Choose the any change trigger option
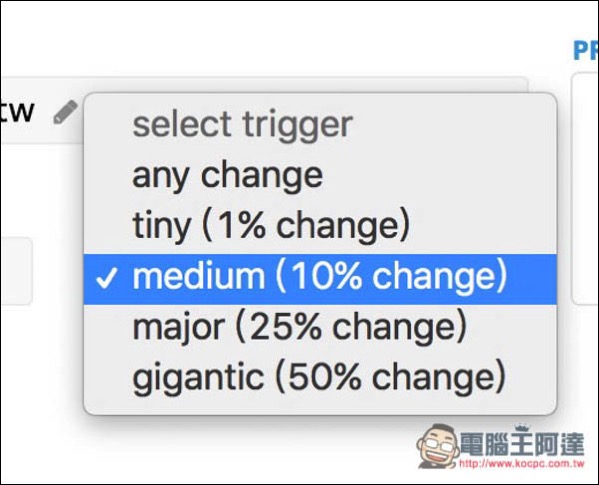Screen dimensions: 599x485 320,176
